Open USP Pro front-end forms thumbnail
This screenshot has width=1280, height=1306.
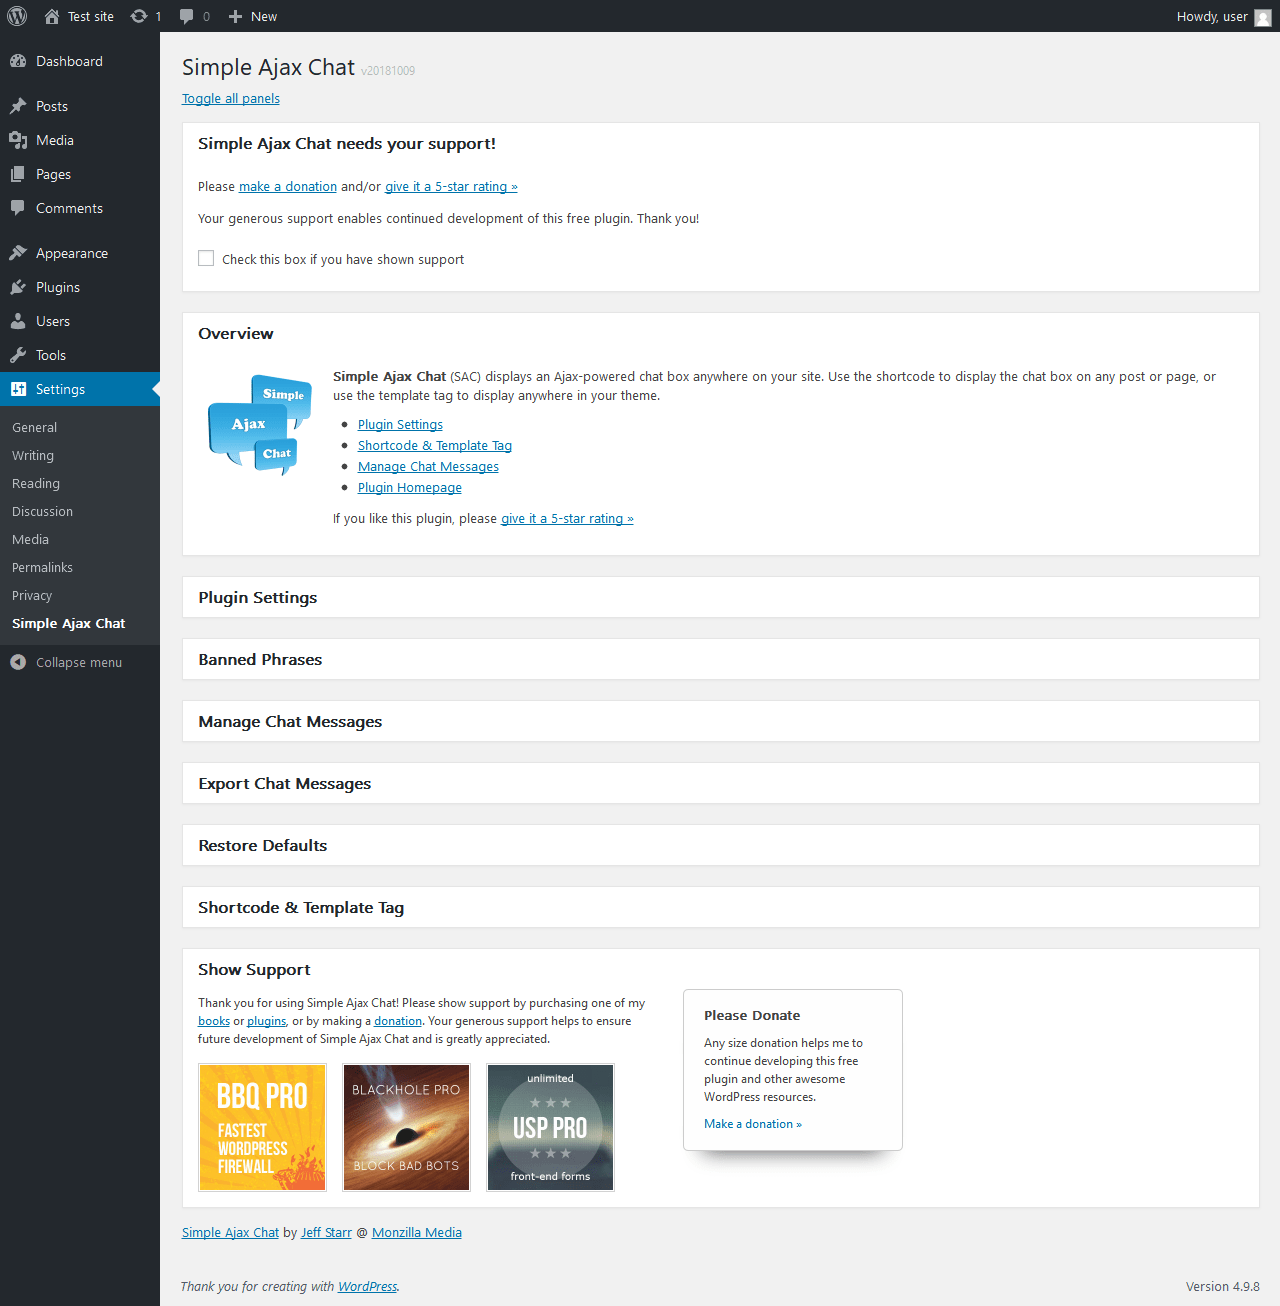pyautogui.click(x=550, y=1127)
